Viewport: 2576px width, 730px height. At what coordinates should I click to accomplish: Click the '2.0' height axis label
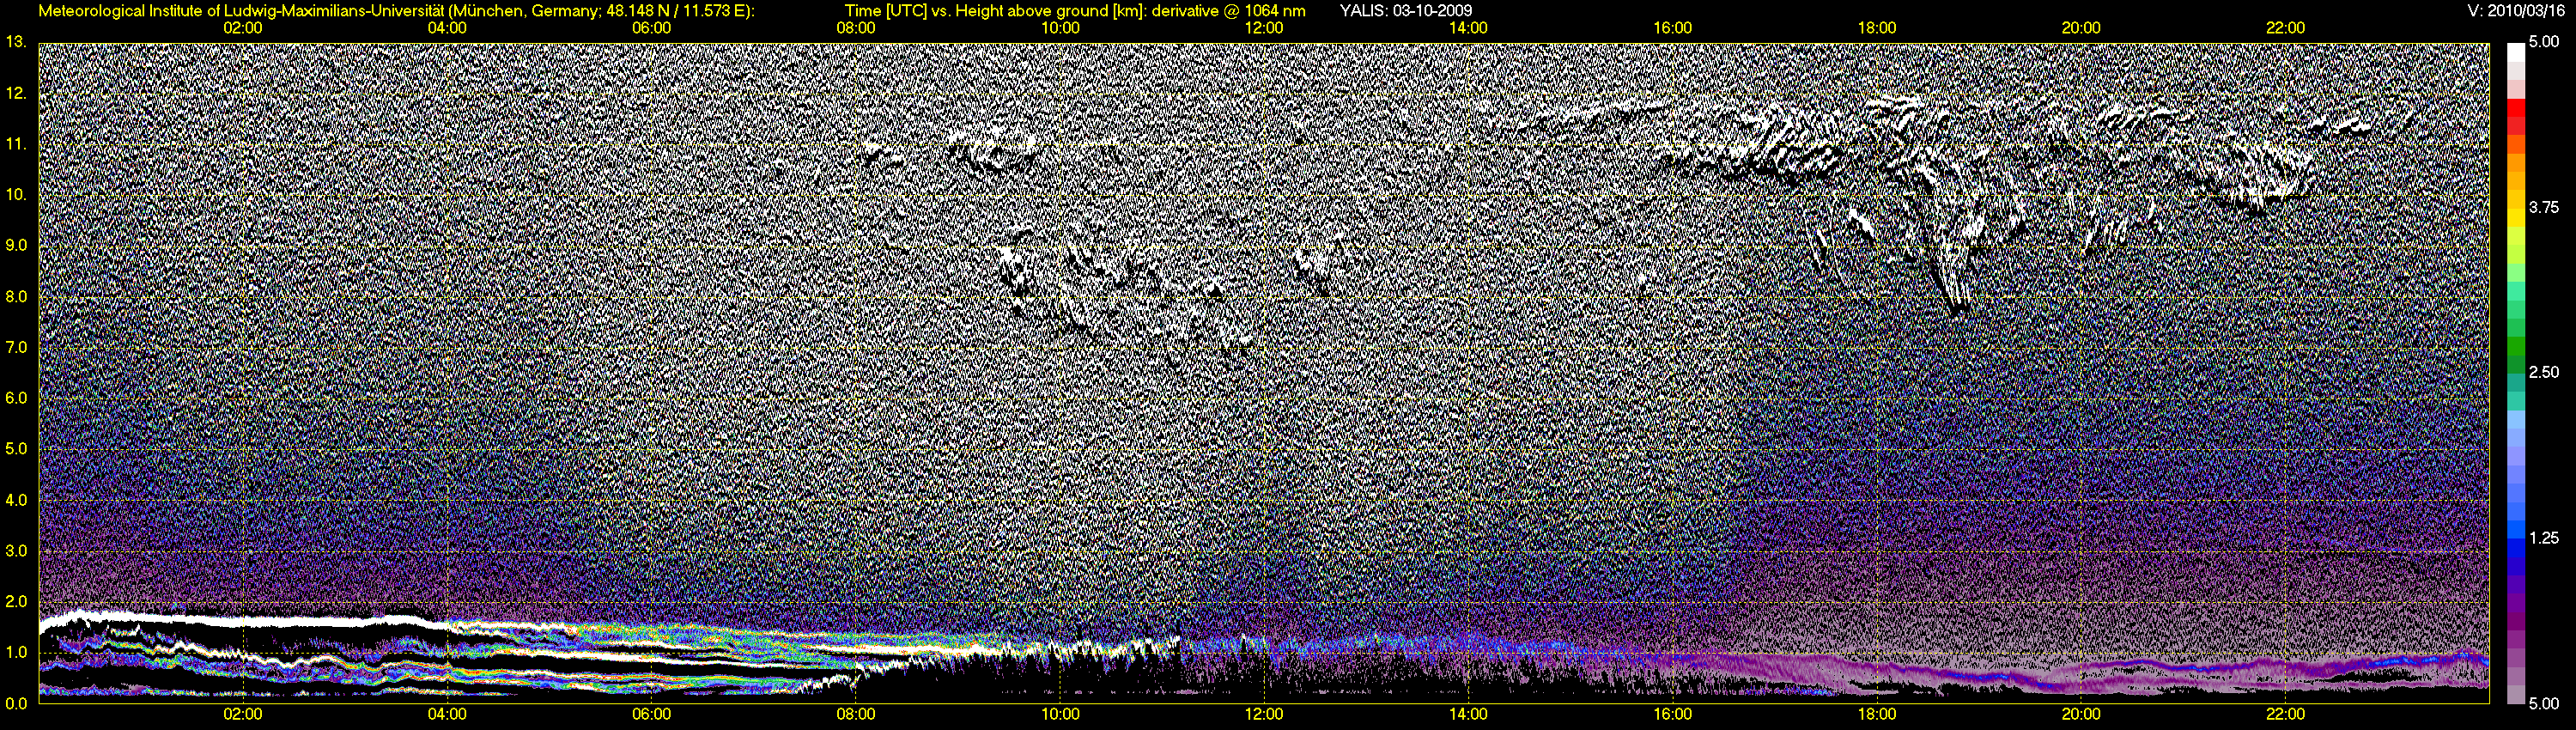[x=16, y=601]
